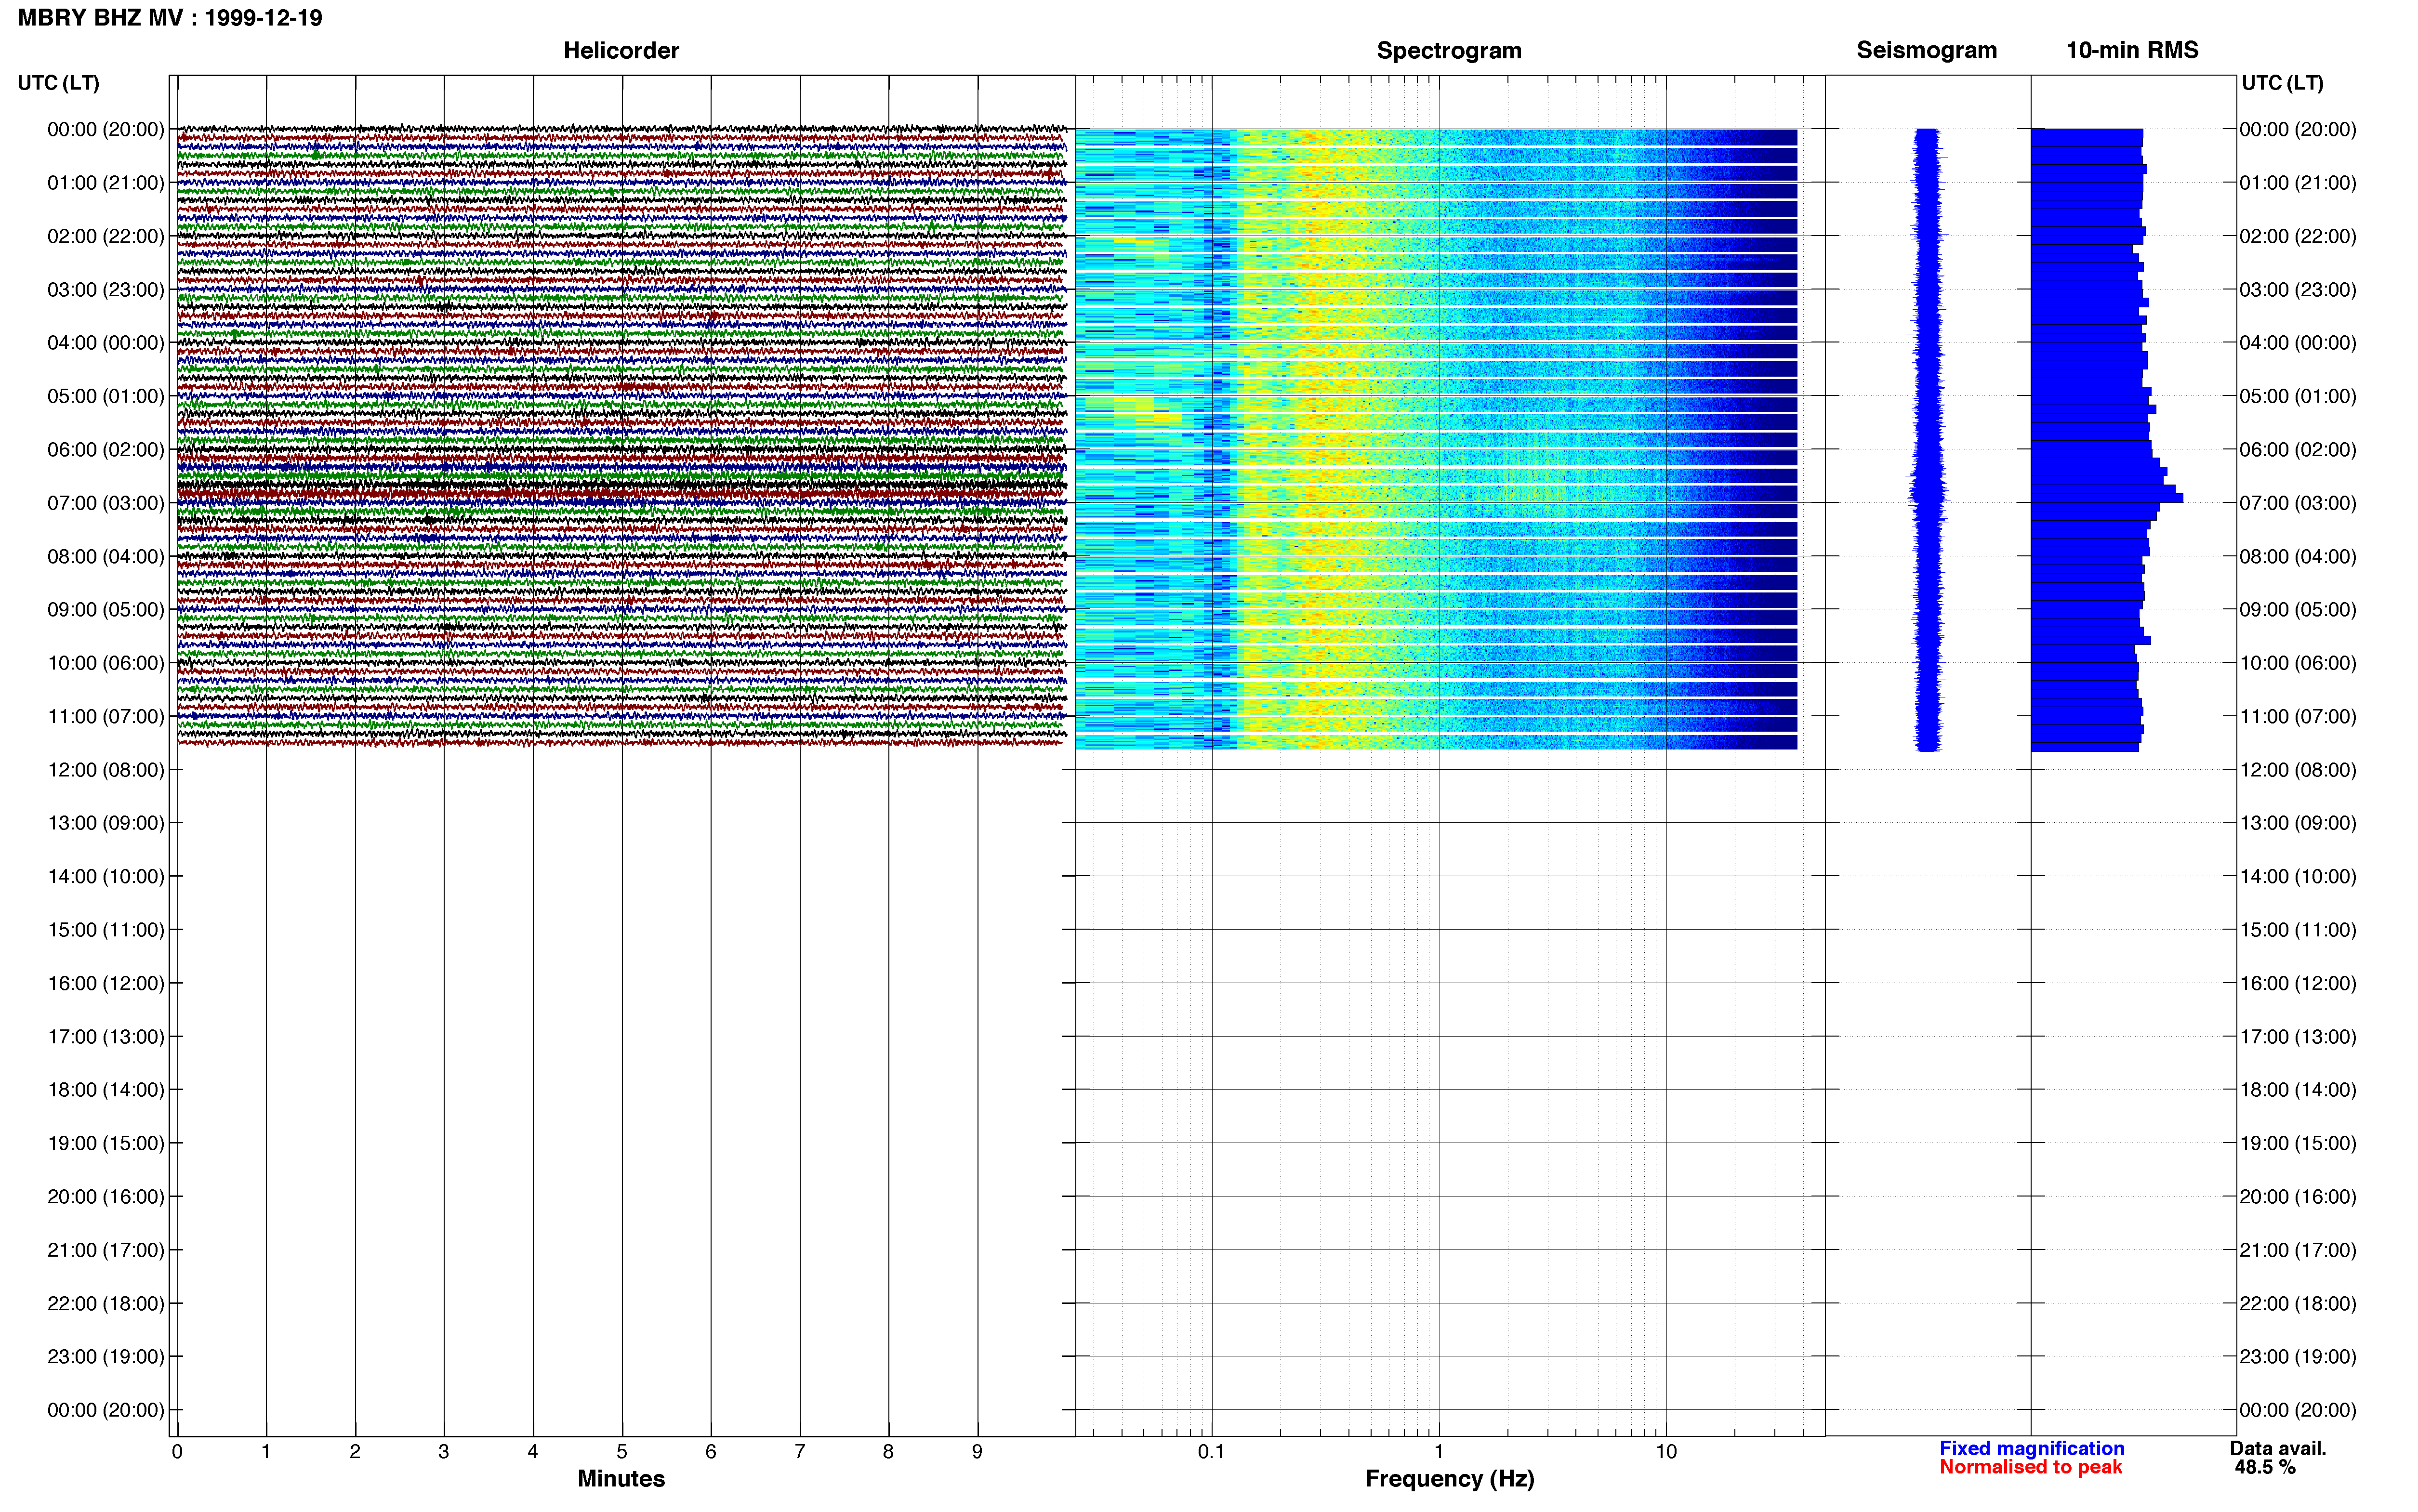
Task: Click left time label '22:00 (18:00)'
Action: point(106,1303)
